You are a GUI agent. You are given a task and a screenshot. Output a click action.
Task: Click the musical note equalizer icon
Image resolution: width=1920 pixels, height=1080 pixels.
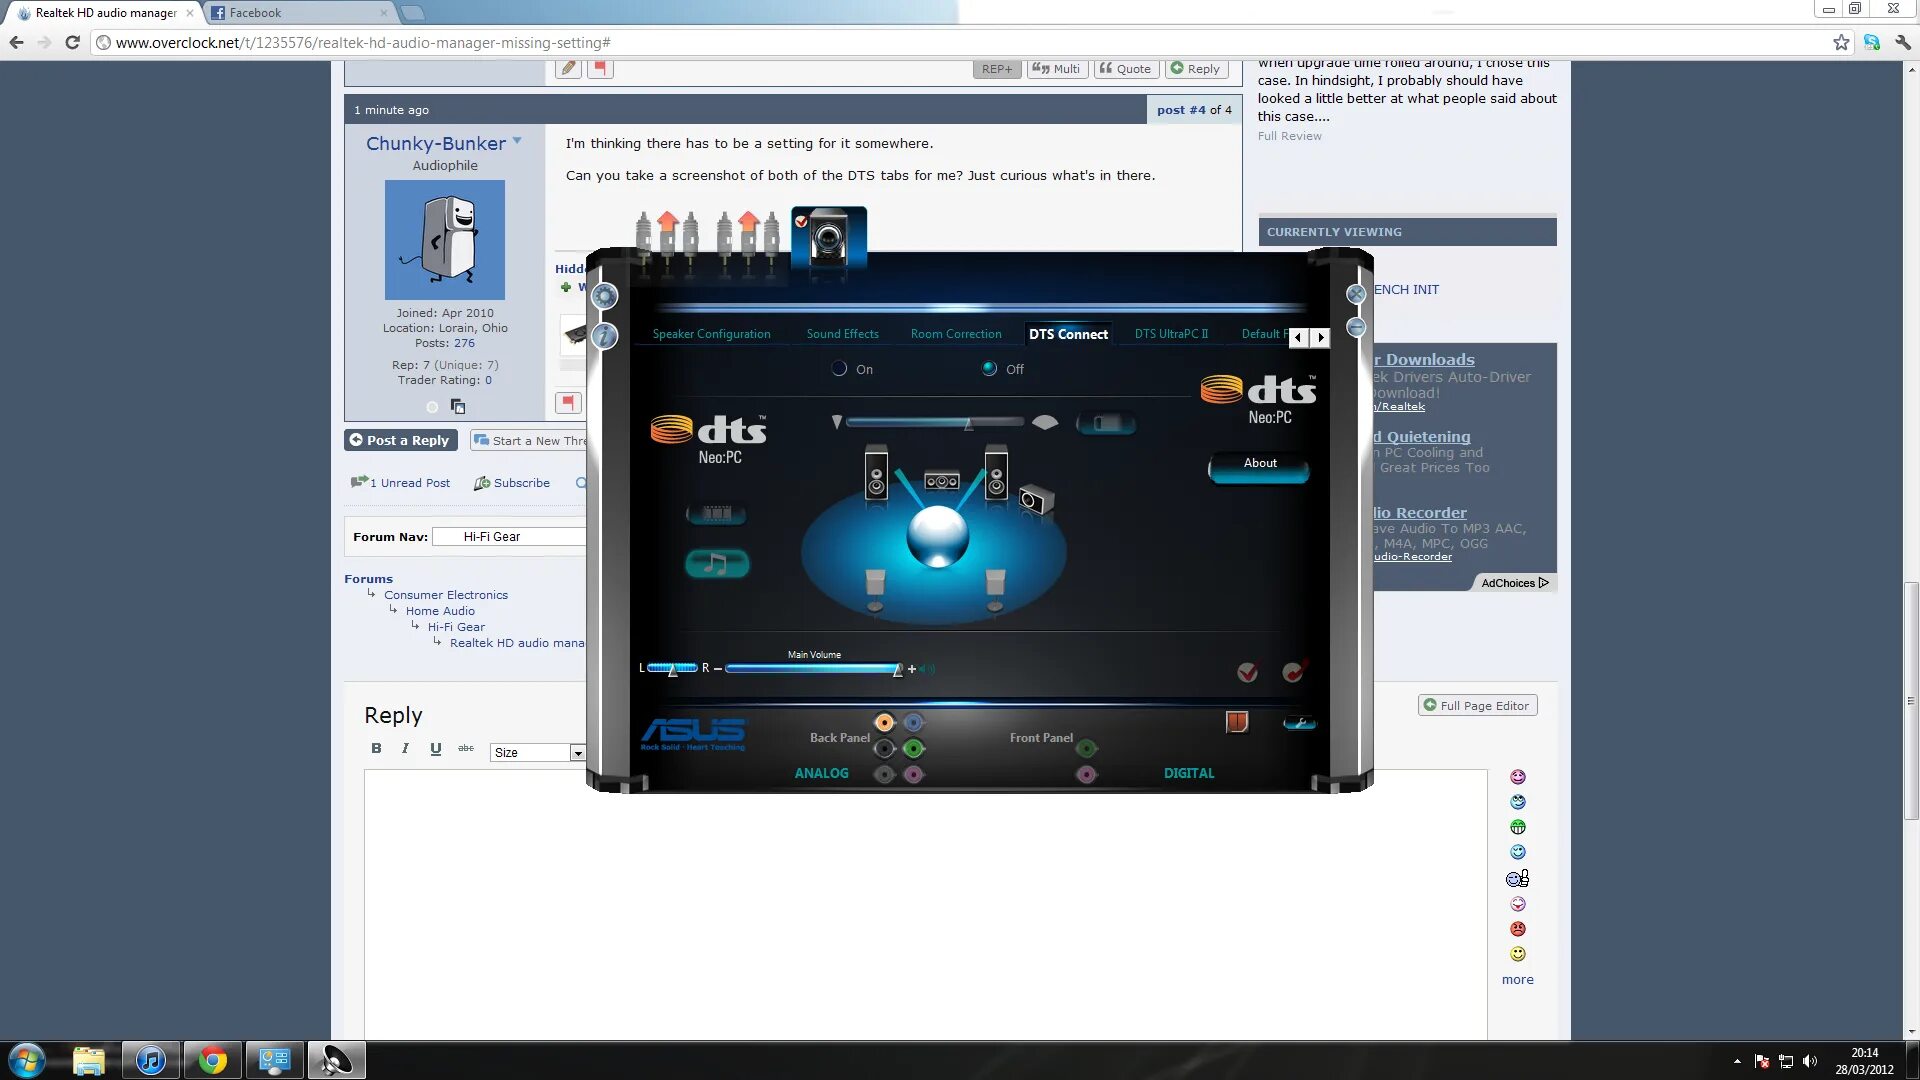(719, 563)
